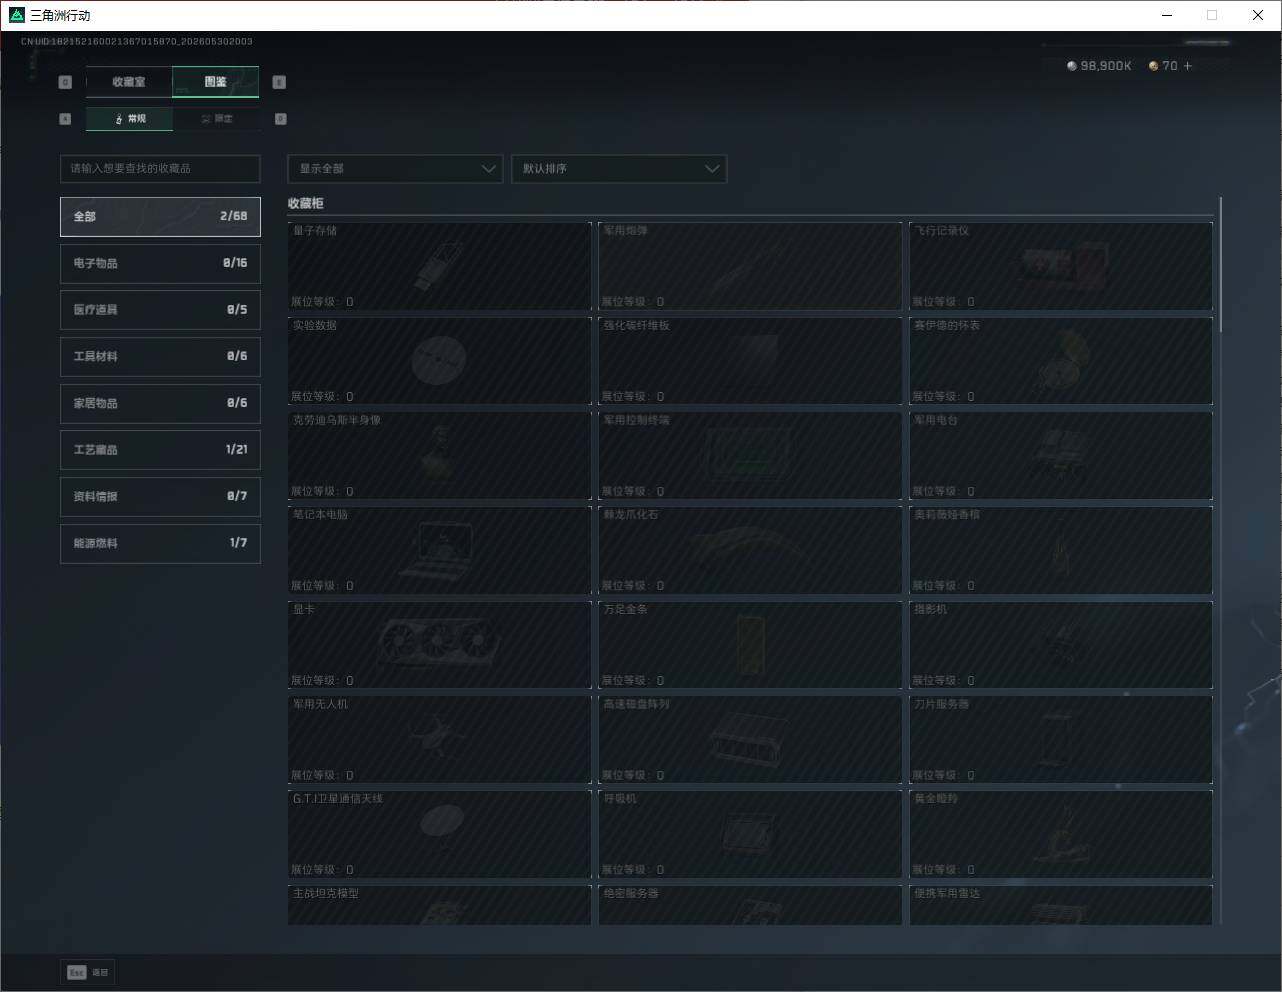Image resolution: width=1282 pixels, height=992 pixels.
Task: Click the E key hint icon beside 图鉴
Action: coord(279,82)
